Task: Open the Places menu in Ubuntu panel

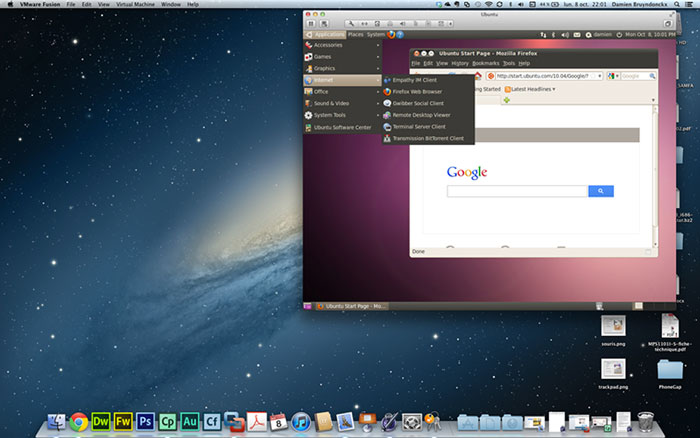Action: (x=355, y=34)
